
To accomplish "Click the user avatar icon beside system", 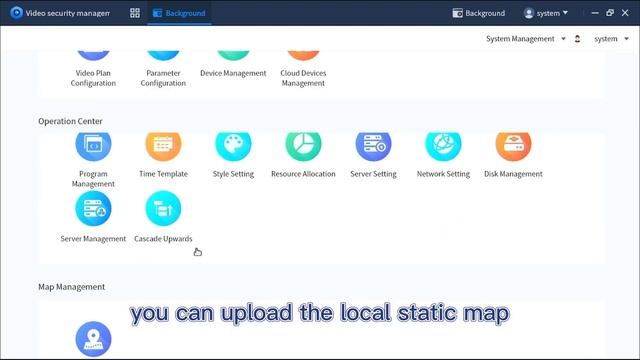I will point(529,13).
